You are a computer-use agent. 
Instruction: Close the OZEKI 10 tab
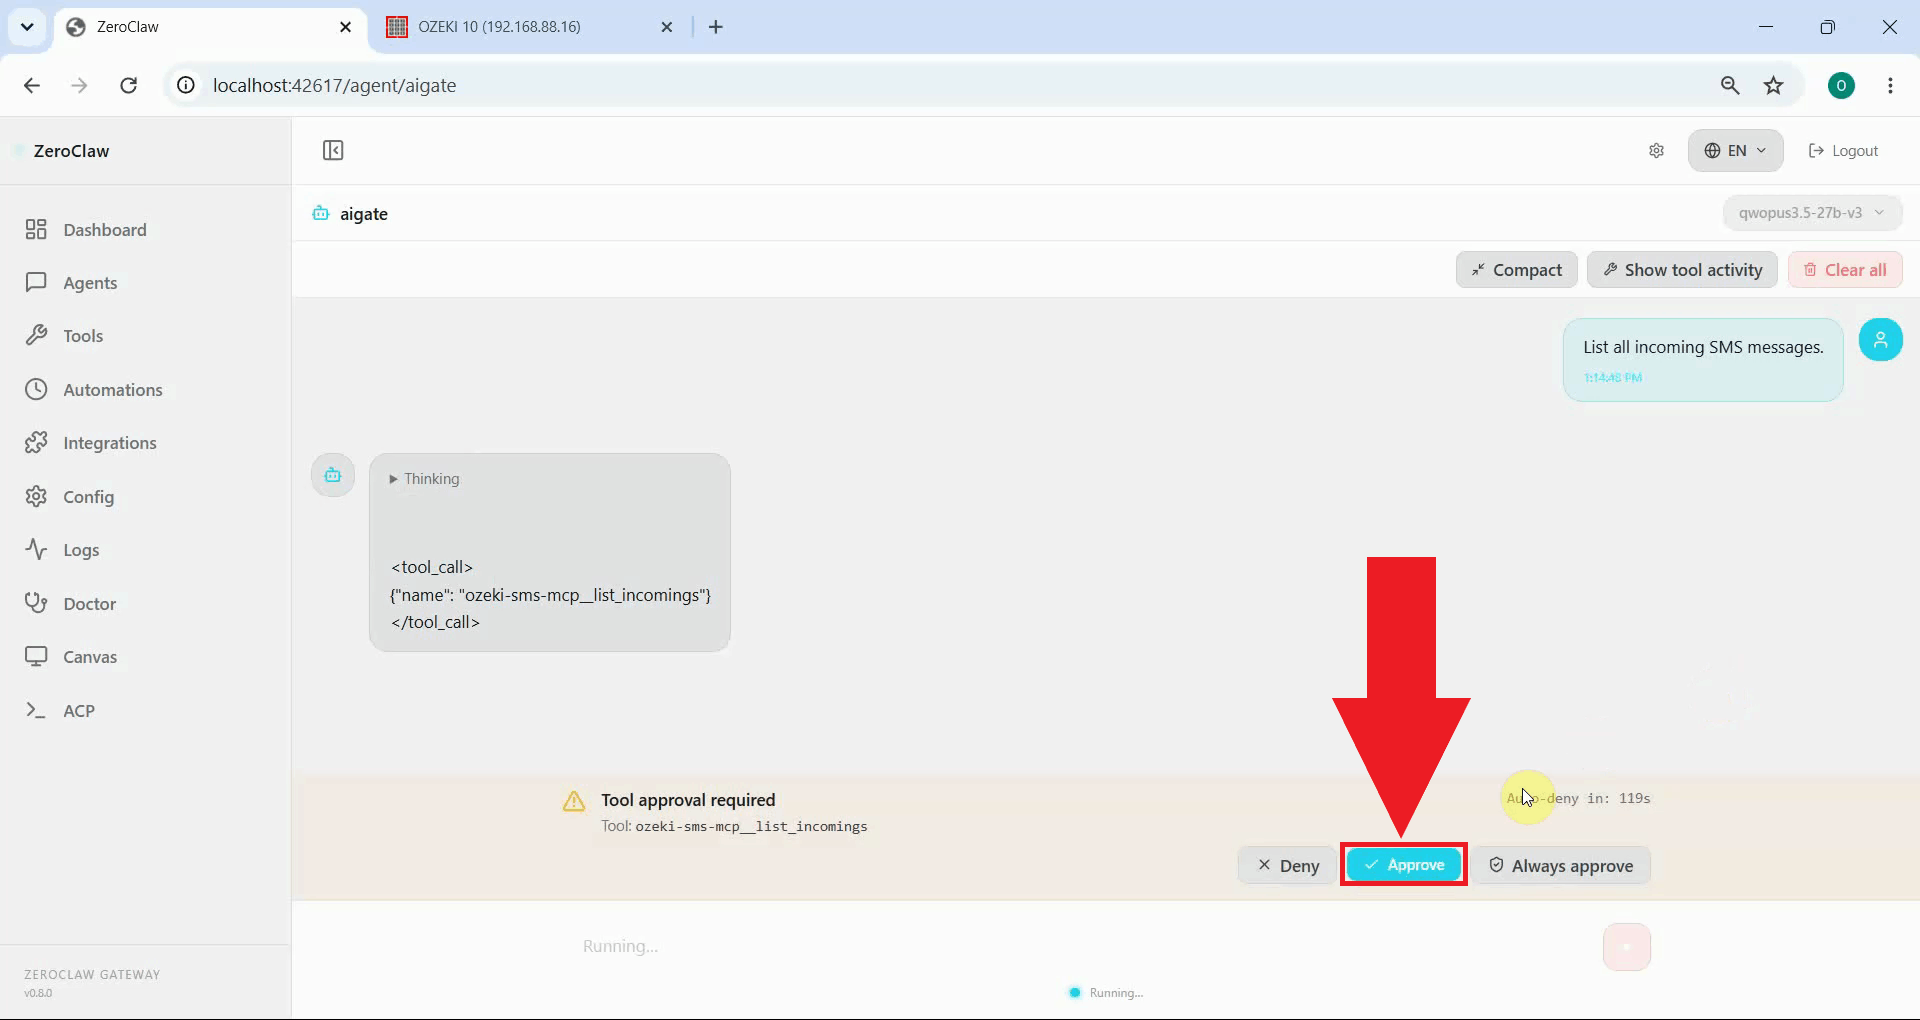tap(667, 27)
